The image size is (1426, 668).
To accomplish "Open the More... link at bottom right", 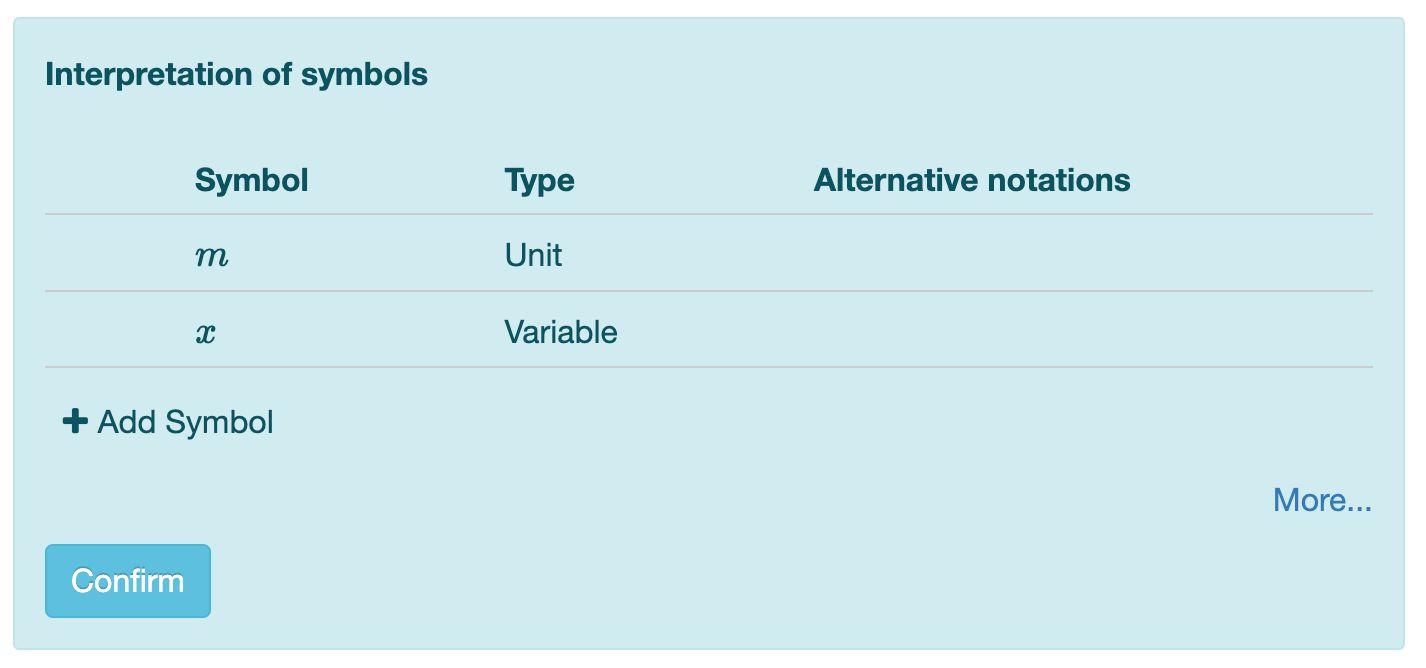I will pos(1322,500).
